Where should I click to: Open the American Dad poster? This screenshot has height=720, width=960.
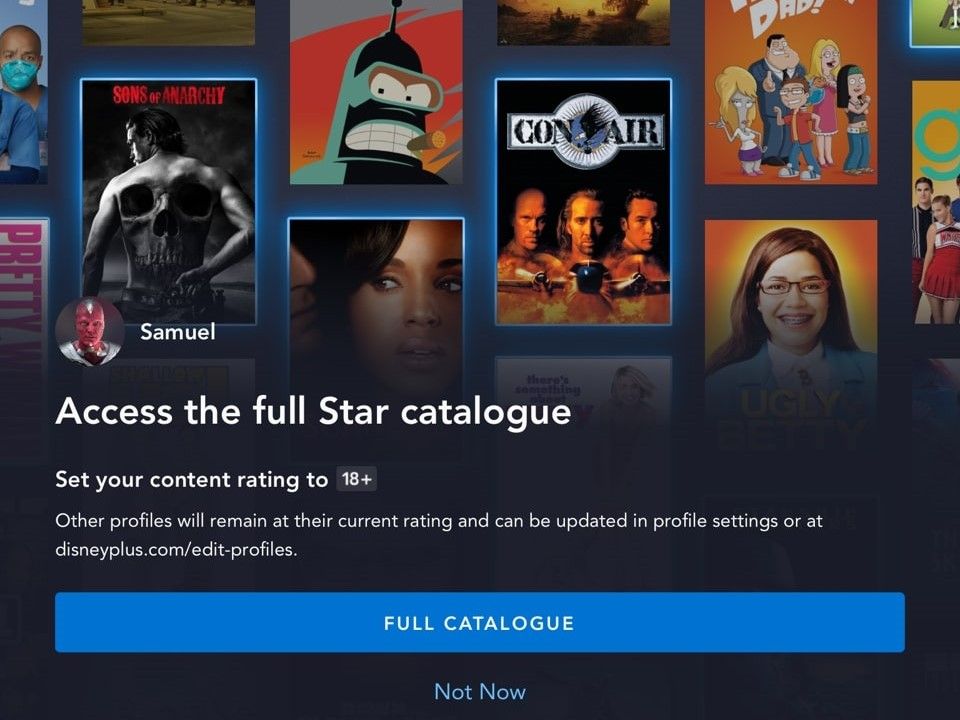790,92
